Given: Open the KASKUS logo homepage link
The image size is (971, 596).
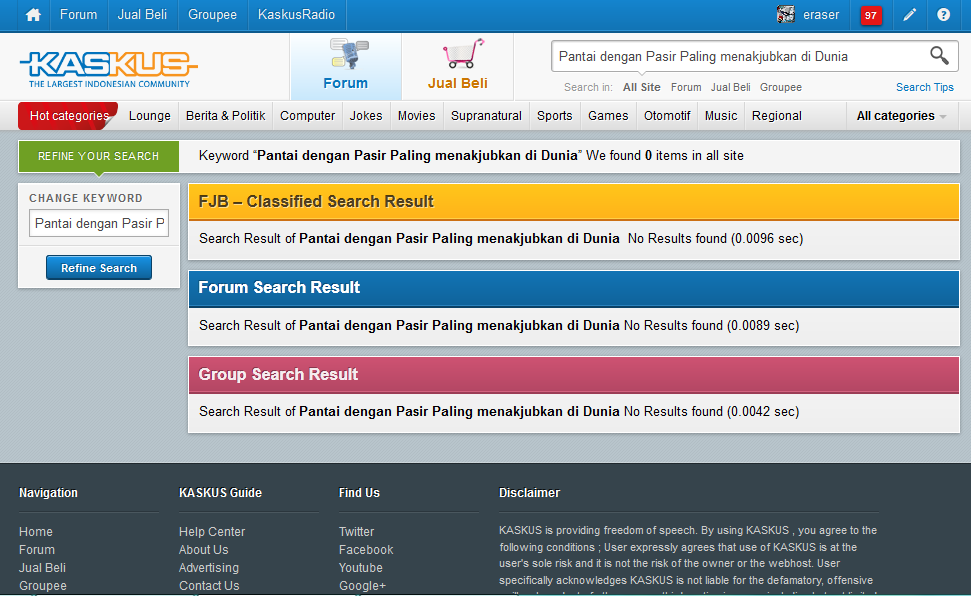Looking at the screenshot, I should click(108, 69).
